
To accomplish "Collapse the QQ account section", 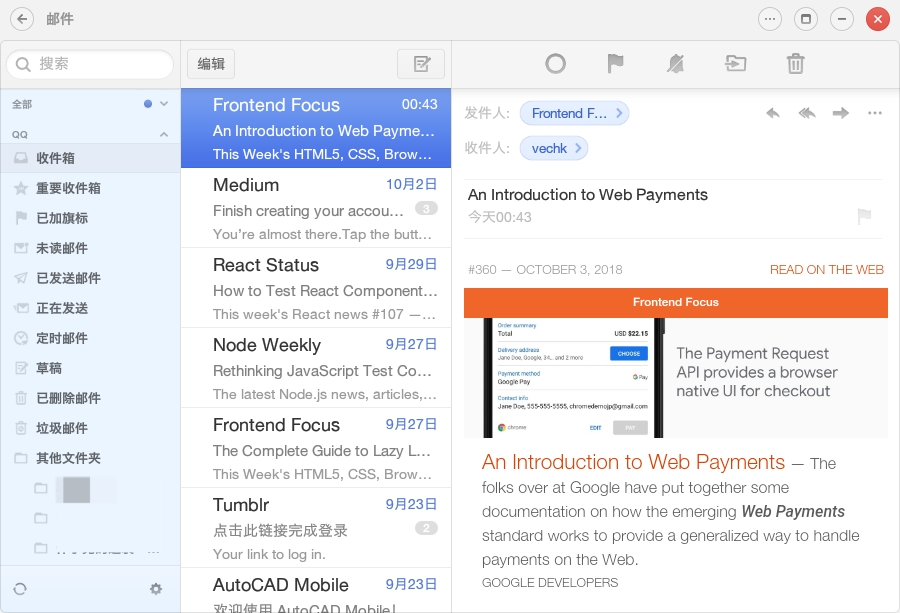I will [164, 134].
